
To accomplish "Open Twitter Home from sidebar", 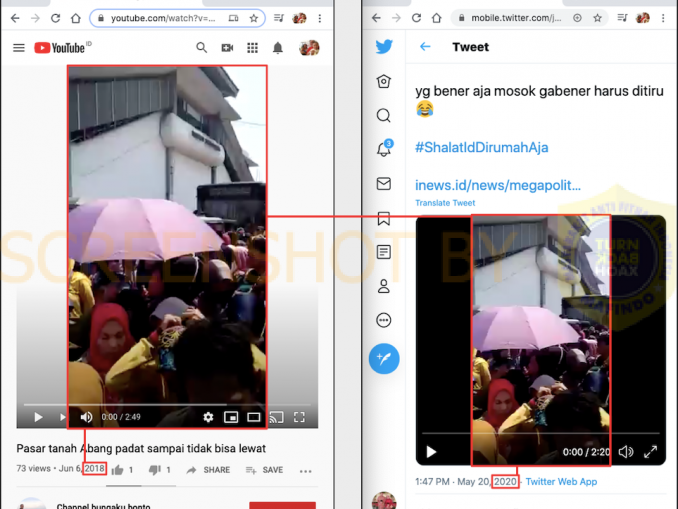I will pyautogui.click(x=384, y=81).
